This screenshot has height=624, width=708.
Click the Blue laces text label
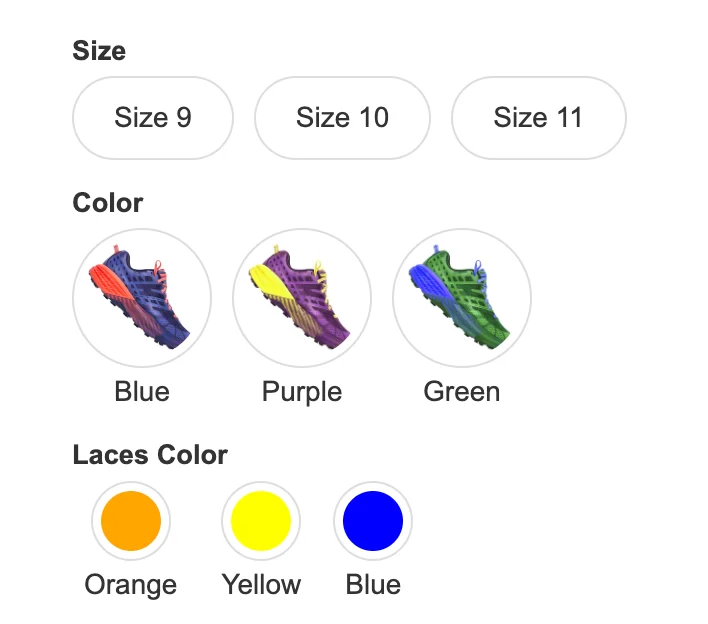coord(373,584)
